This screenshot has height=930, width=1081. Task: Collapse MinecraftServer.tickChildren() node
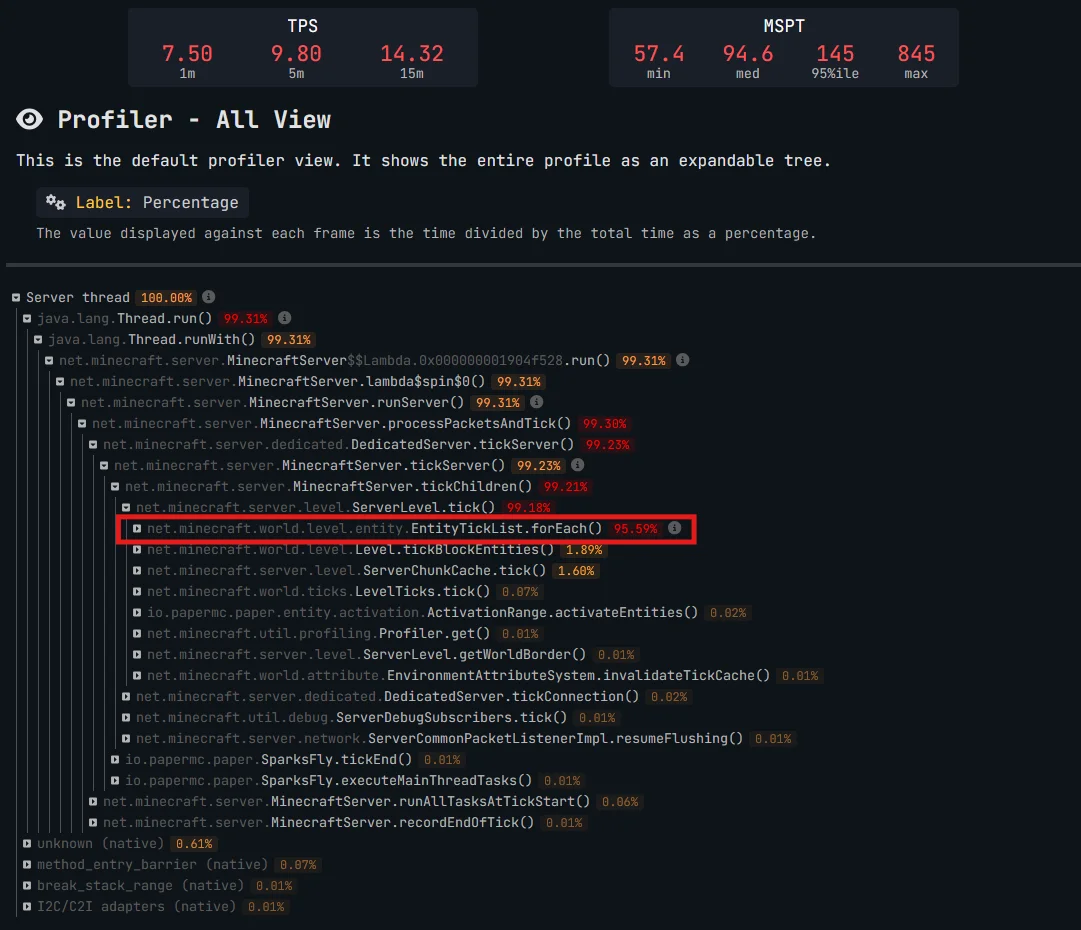click(115, 487)
